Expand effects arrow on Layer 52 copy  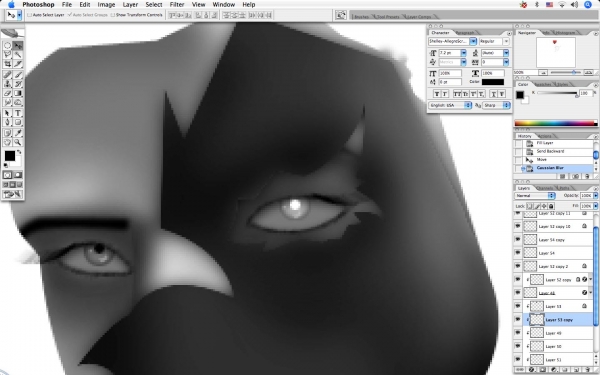(x=591, y=280)
